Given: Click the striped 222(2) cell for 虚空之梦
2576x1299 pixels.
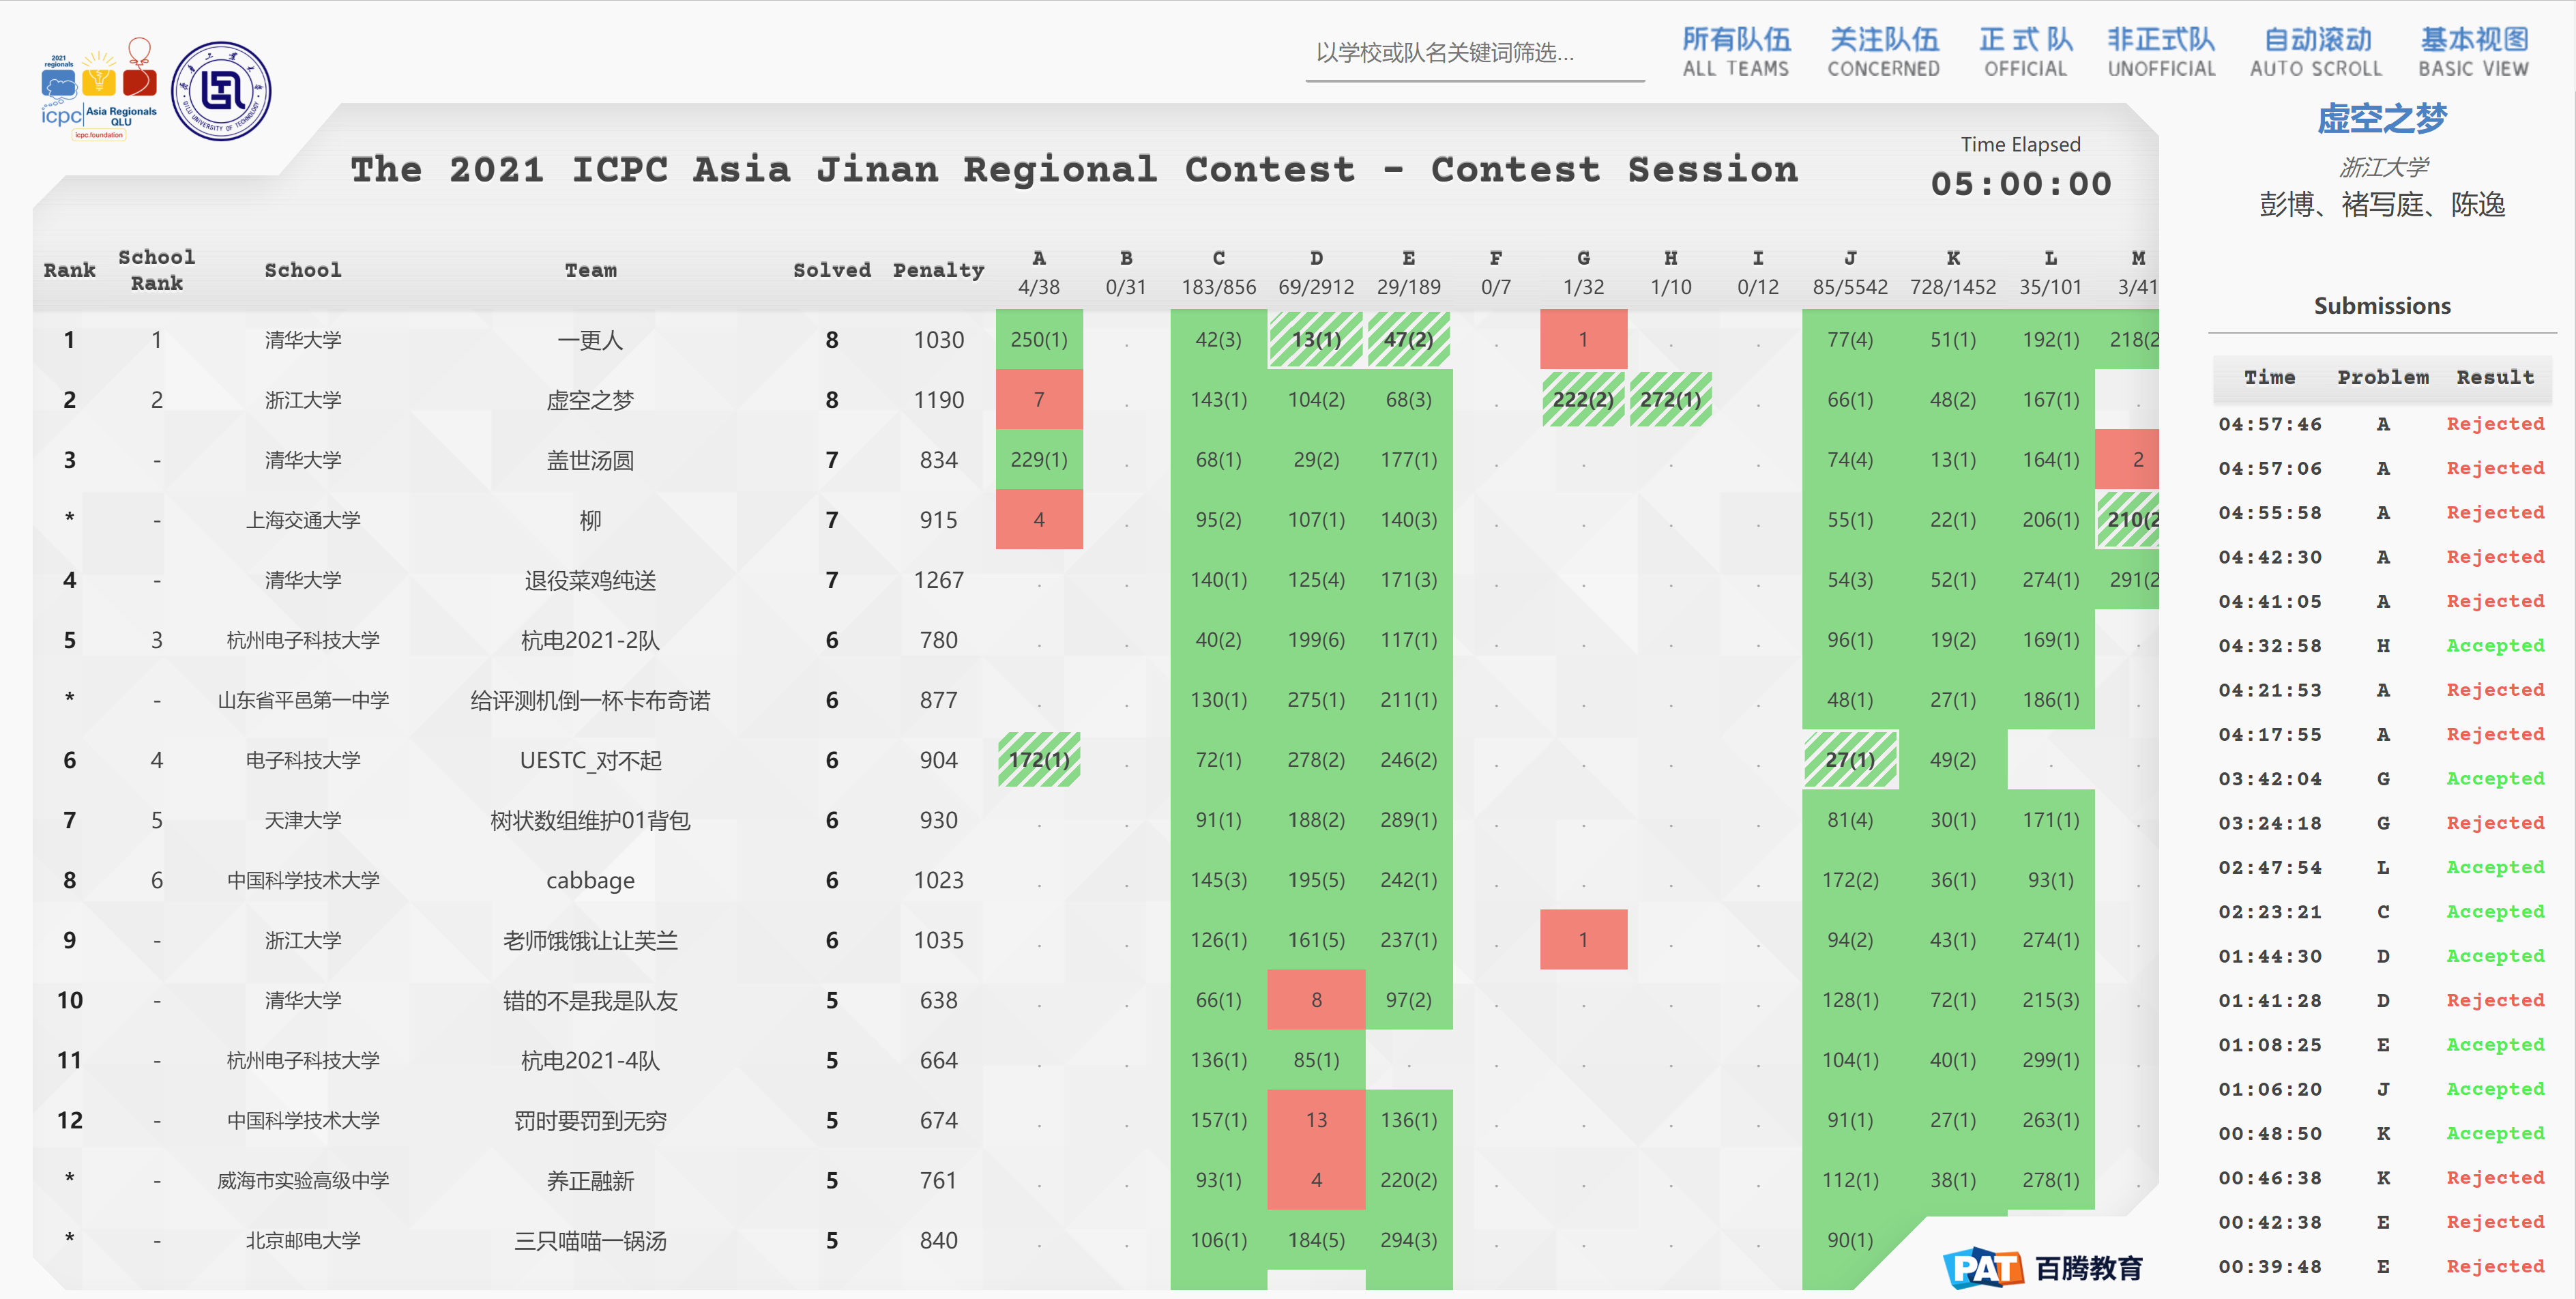Looking at the screenshot, I should tap(1582, 400).
